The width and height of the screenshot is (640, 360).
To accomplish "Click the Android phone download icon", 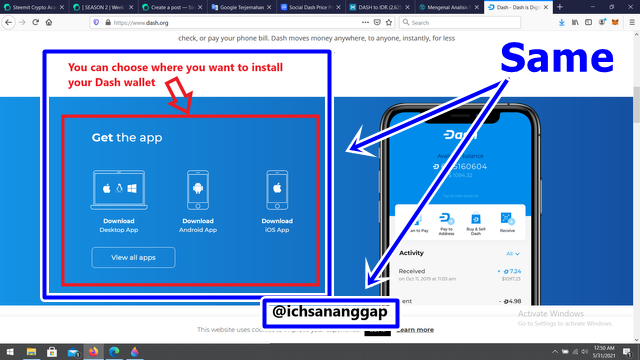I will 198,190.
